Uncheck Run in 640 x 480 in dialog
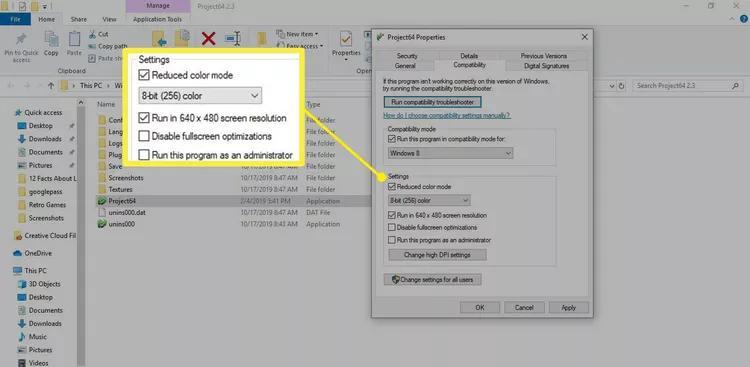 pos(392,215)
